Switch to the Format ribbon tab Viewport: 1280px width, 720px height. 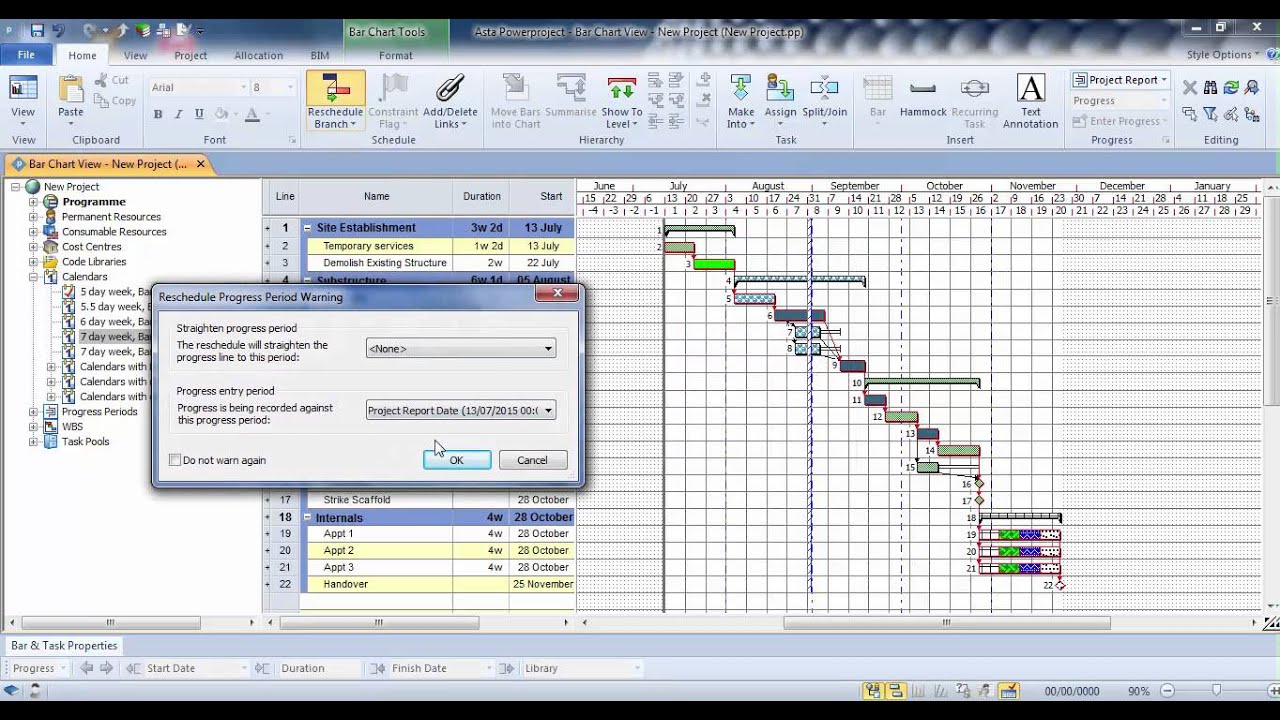tap(396, 56)
